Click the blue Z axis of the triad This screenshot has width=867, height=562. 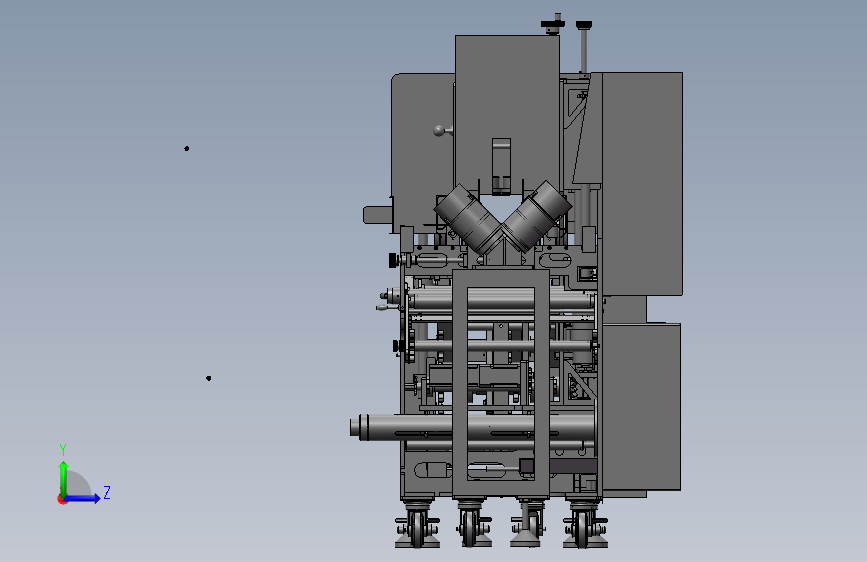[82, 498]
